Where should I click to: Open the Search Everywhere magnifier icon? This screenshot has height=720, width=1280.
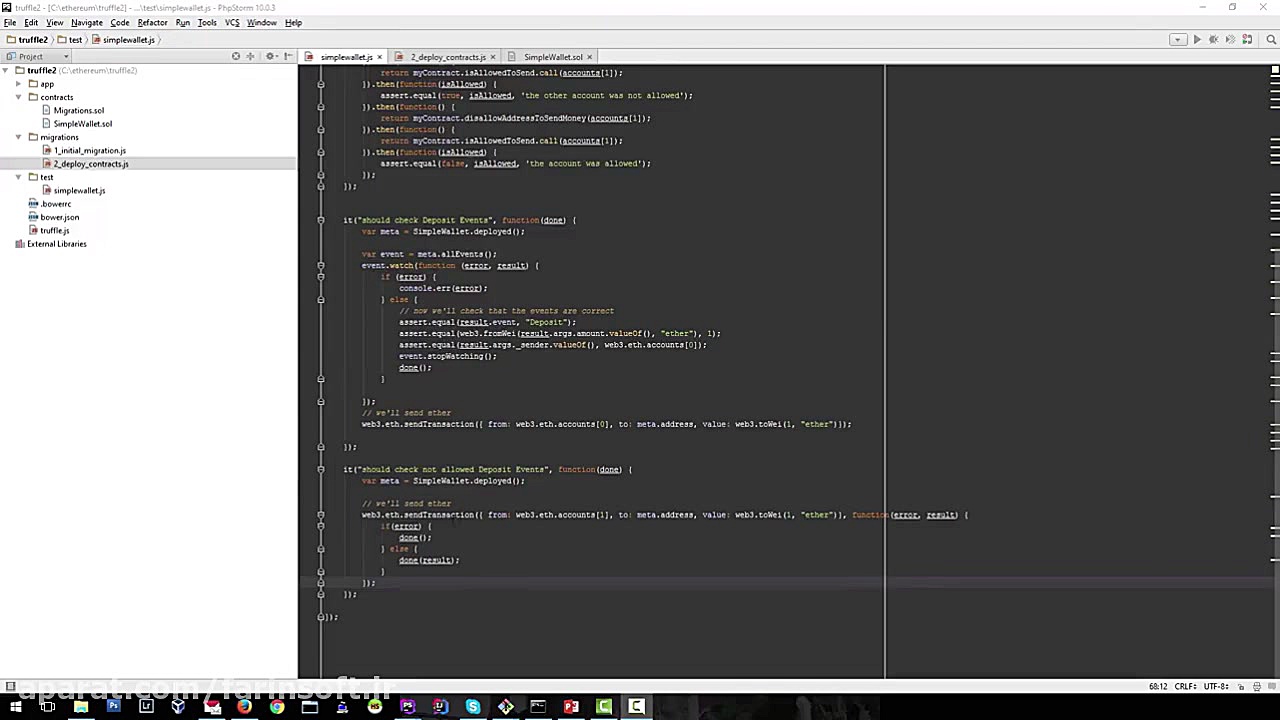tap(1270, 39)
